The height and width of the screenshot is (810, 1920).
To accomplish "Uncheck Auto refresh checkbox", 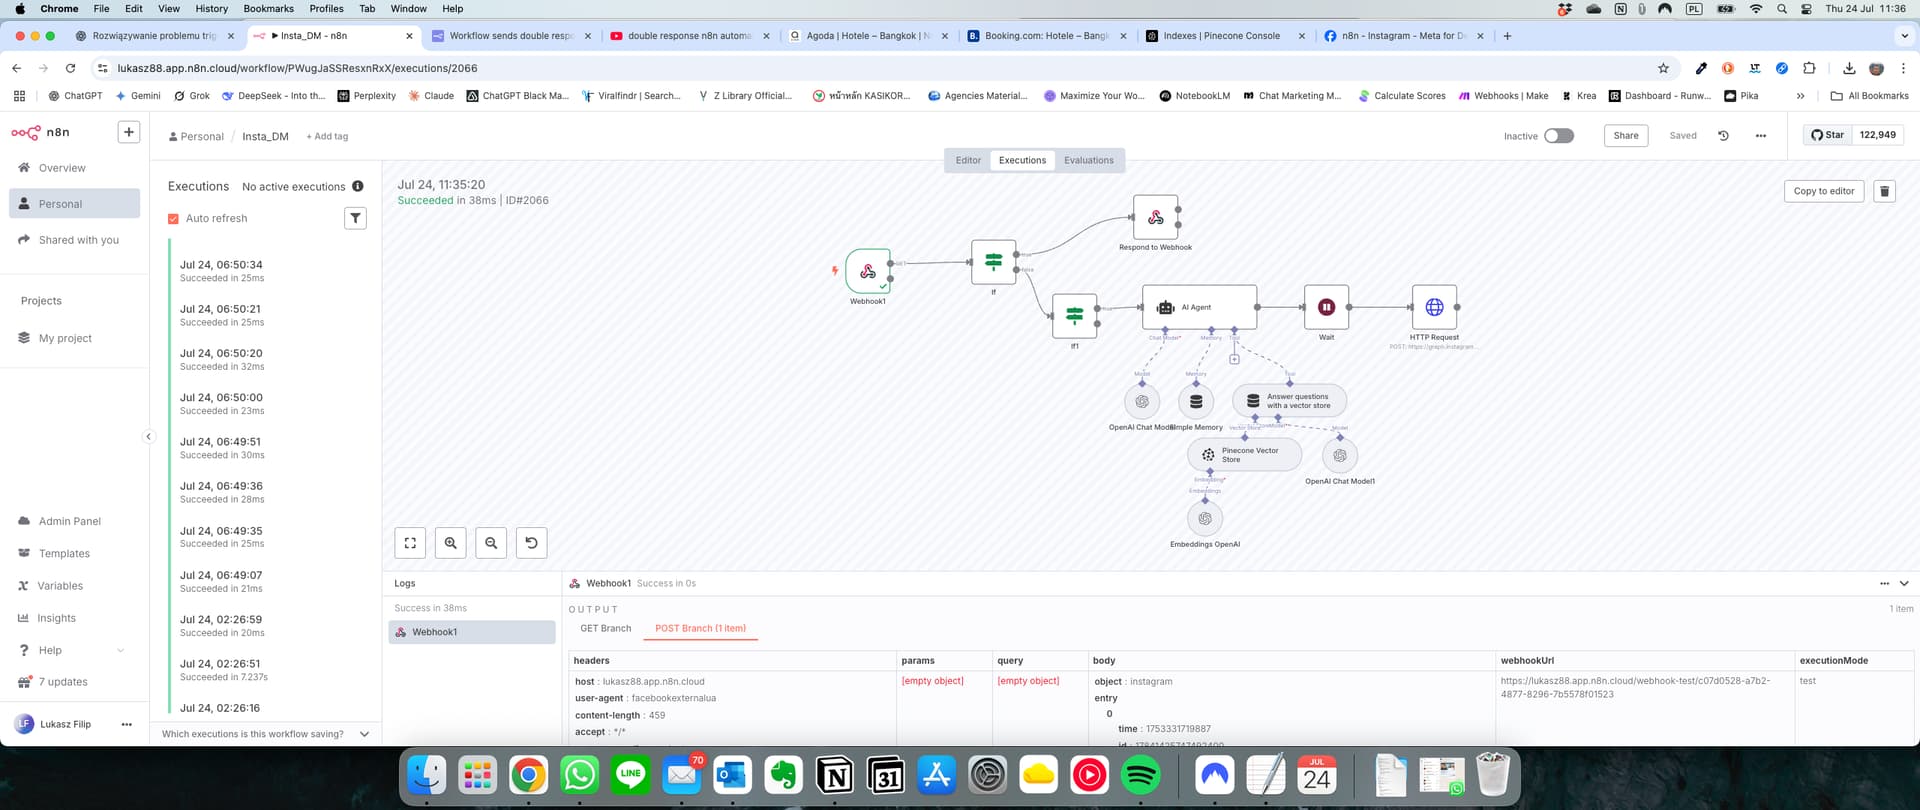I will pyautogui.click(x=173, y=218).
